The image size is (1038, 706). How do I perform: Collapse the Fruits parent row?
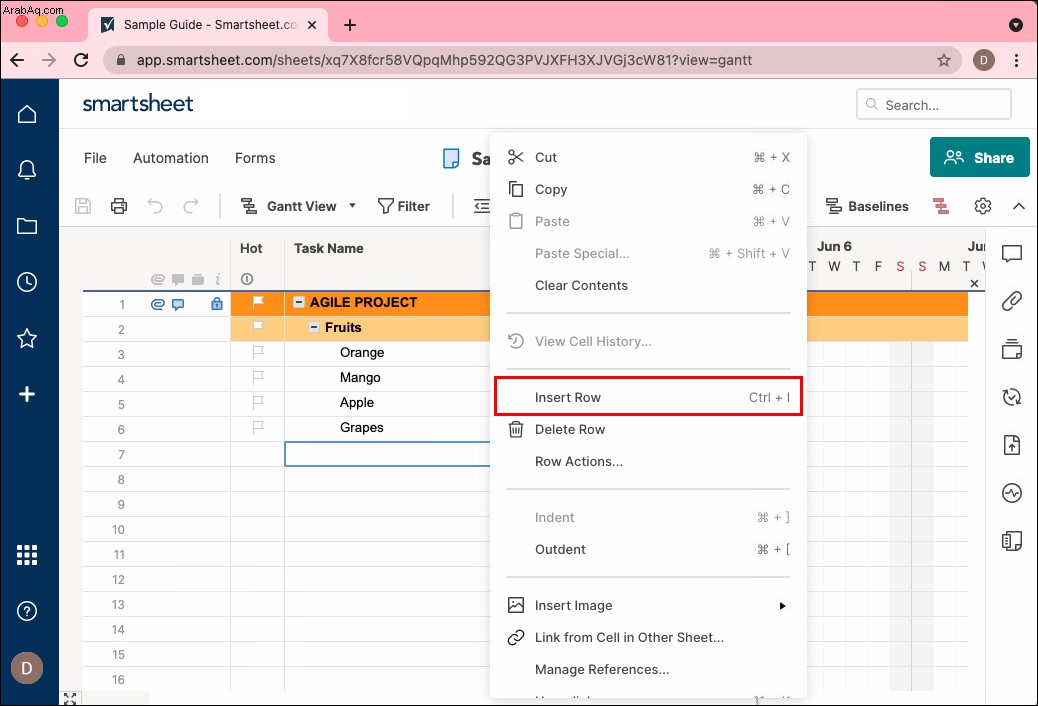[314, 327]
